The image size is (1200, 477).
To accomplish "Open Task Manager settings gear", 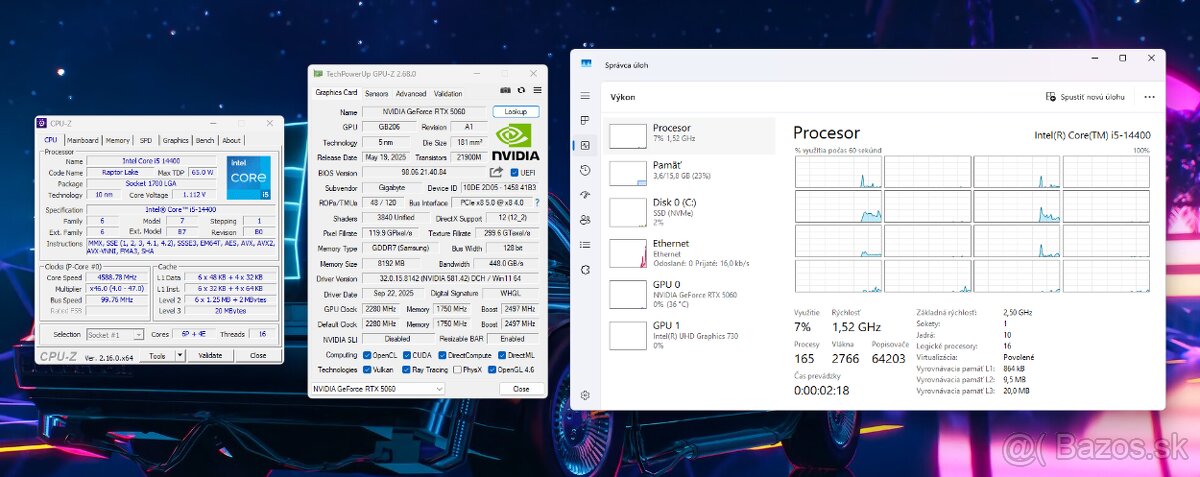I will click(585, 396).
